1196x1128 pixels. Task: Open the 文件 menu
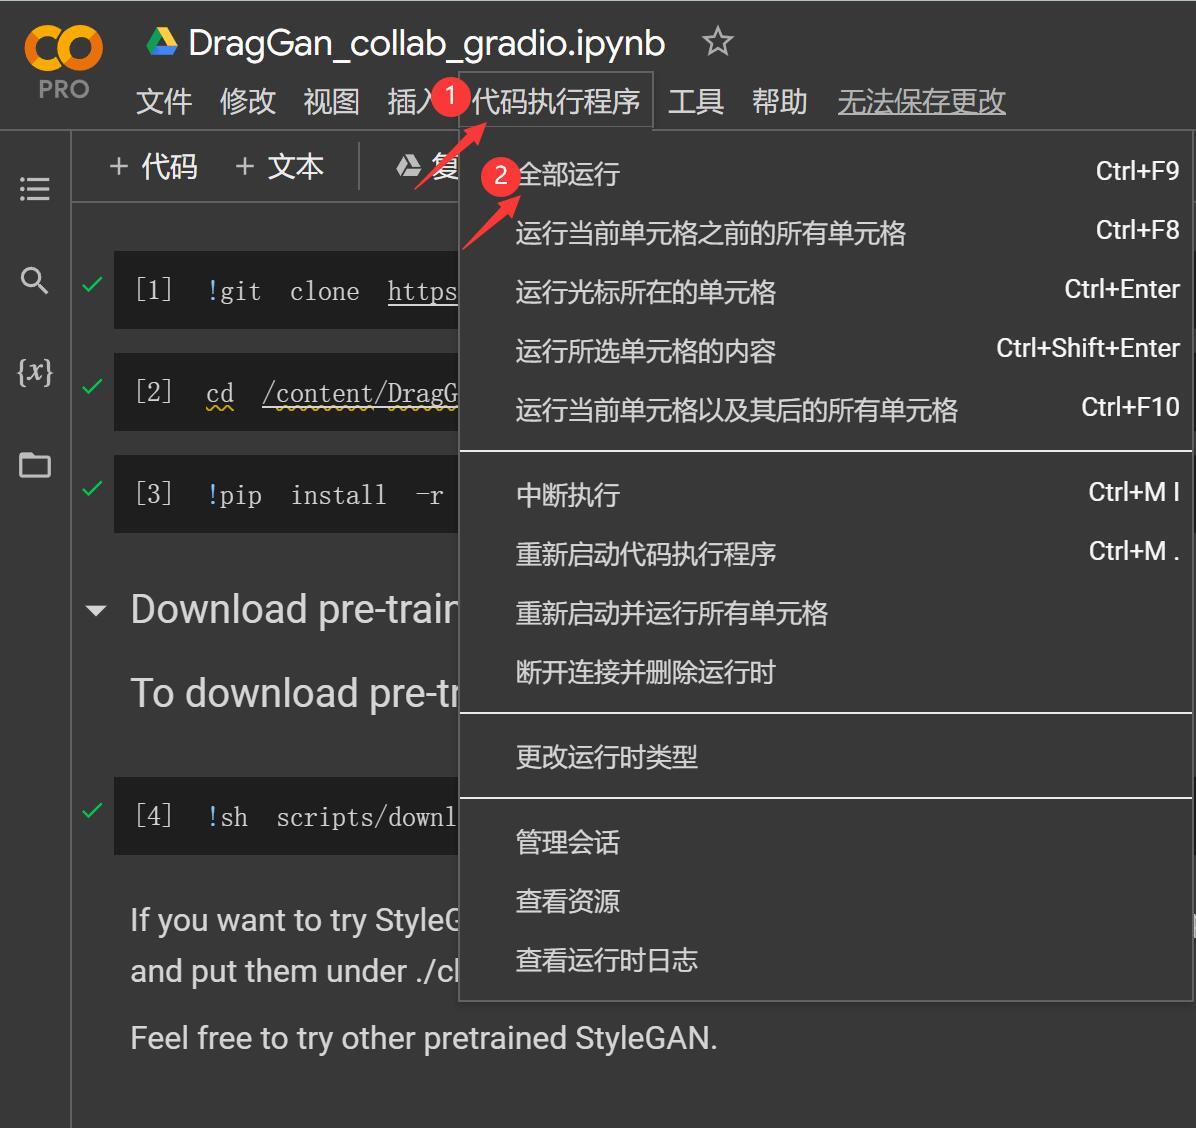coord(164,101)
